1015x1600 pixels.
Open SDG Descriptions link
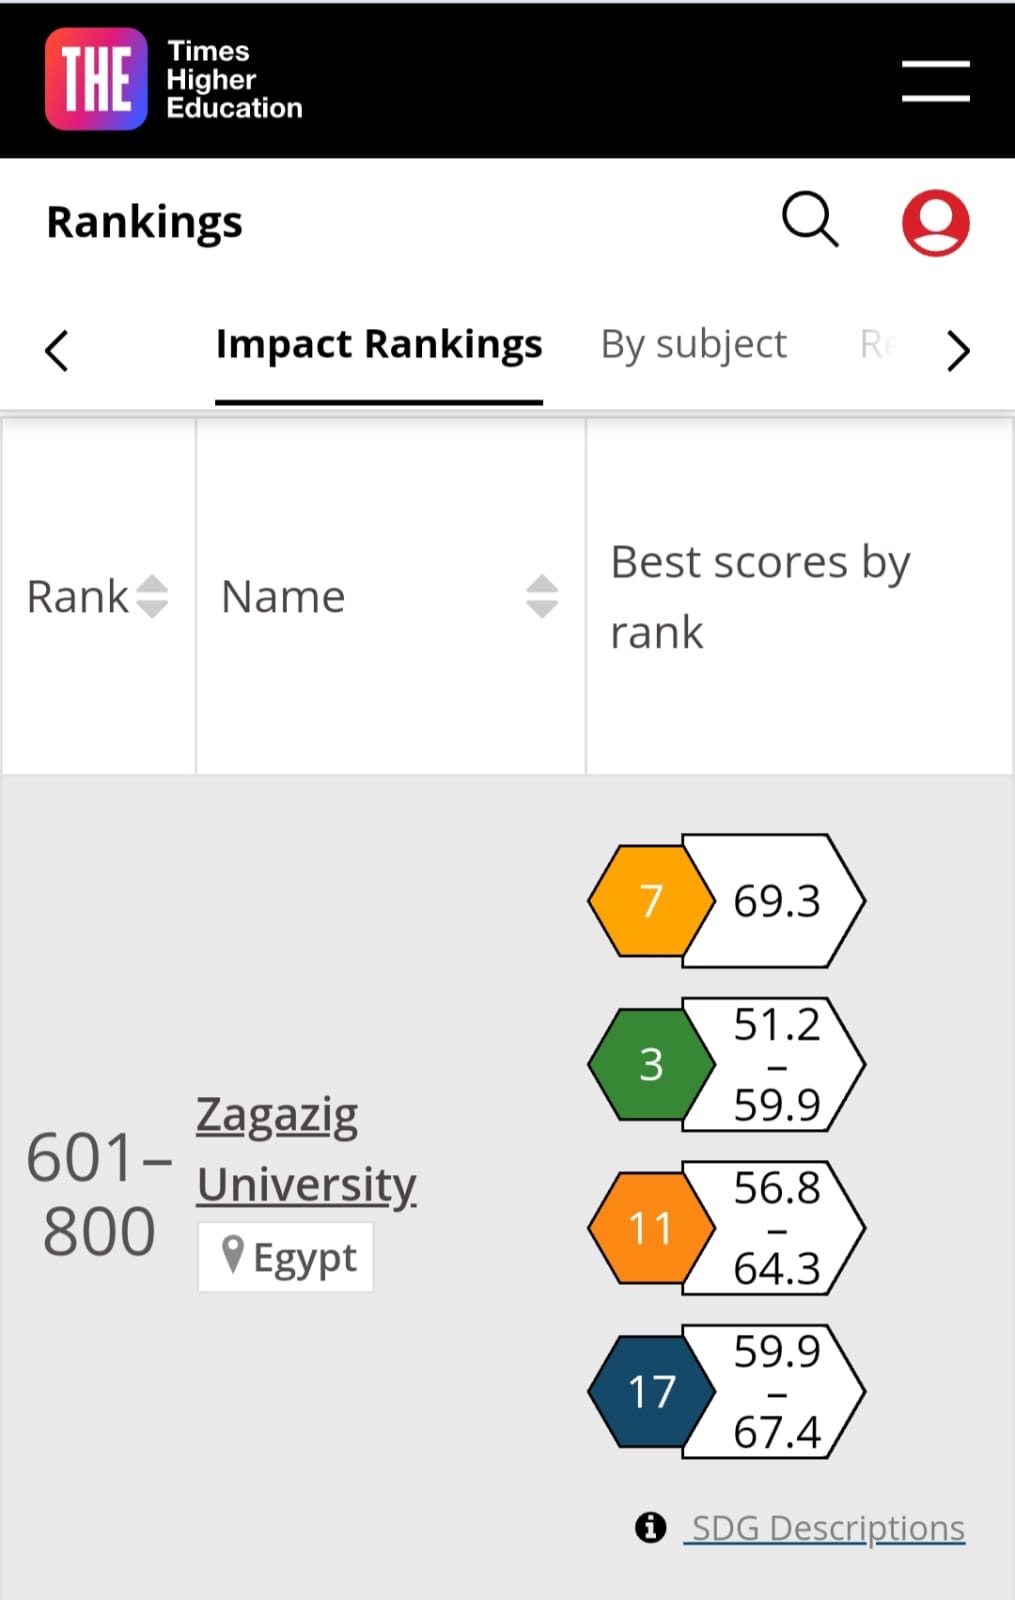[x=828, y=1528]
